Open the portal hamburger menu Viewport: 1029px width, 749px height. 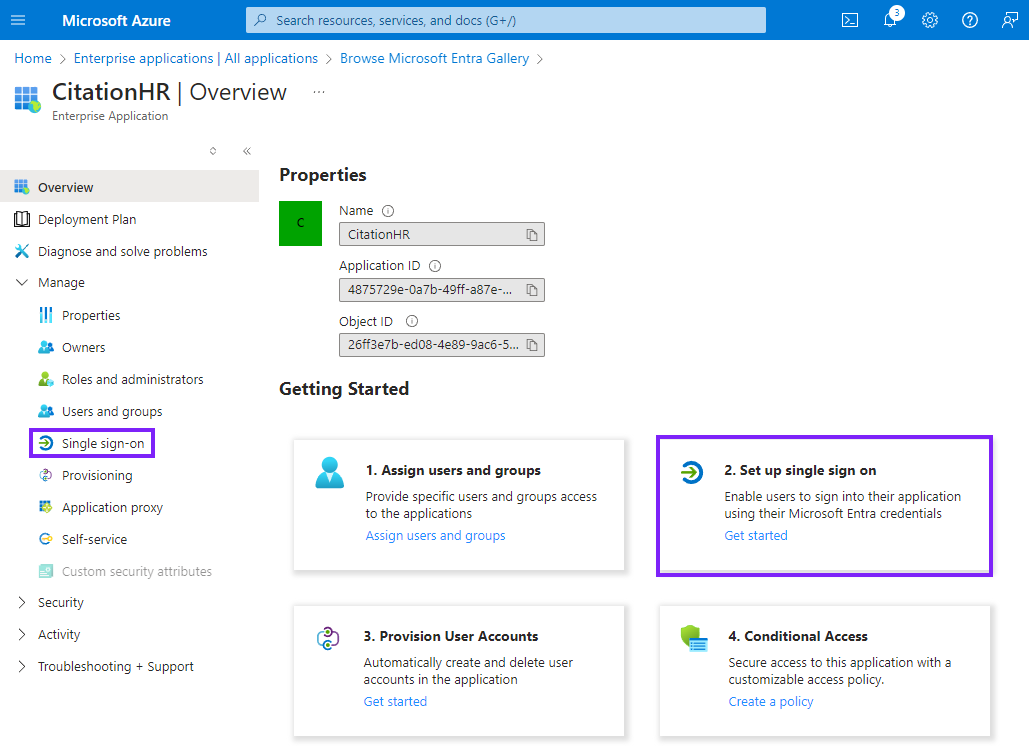coord(18,20)
